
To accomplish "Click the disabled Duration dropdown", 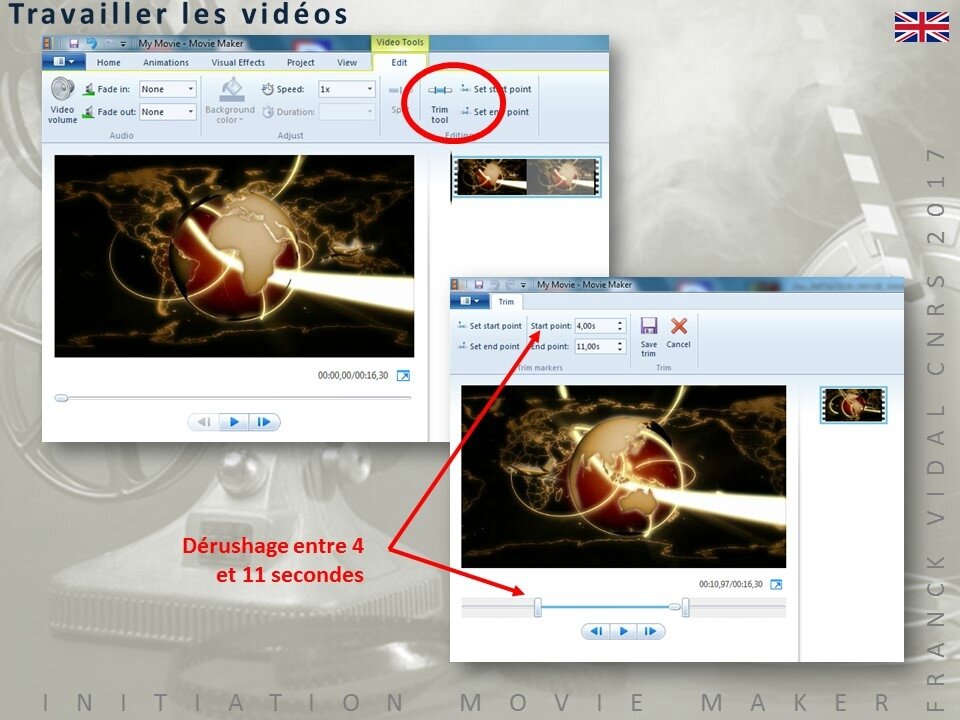I will (x=346, y=112).
